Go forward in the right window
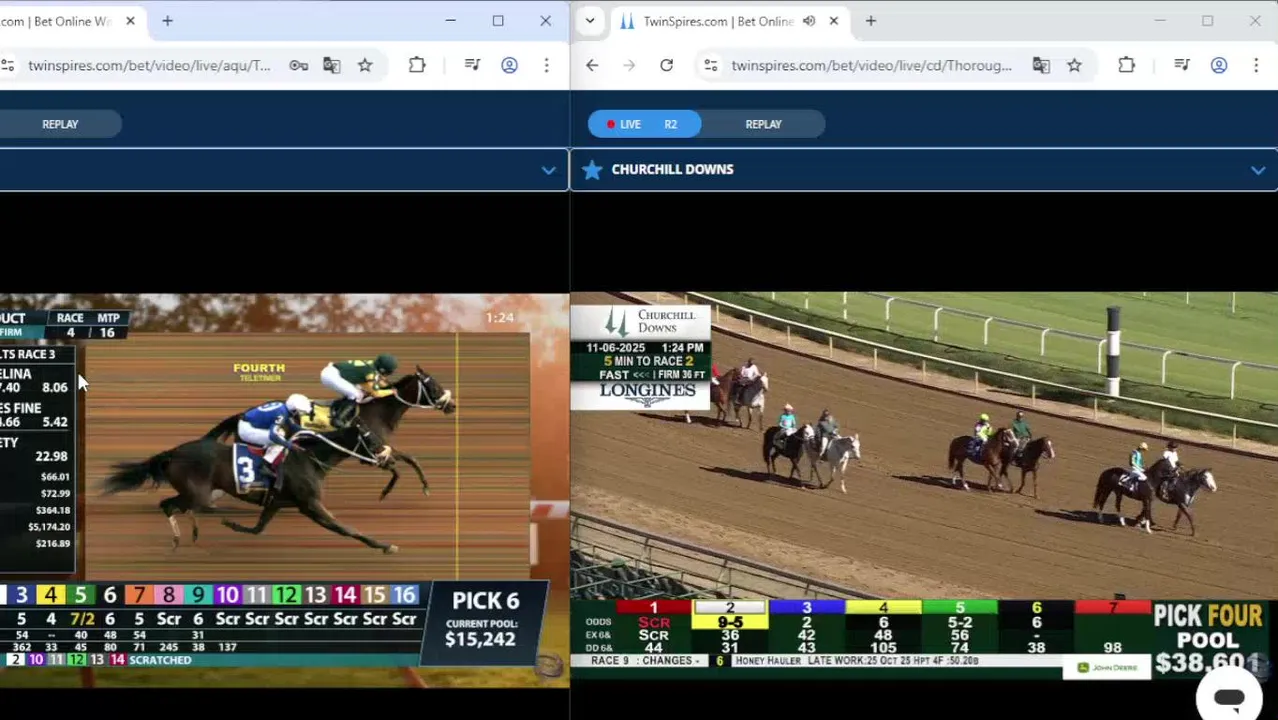 click(629, 65)
